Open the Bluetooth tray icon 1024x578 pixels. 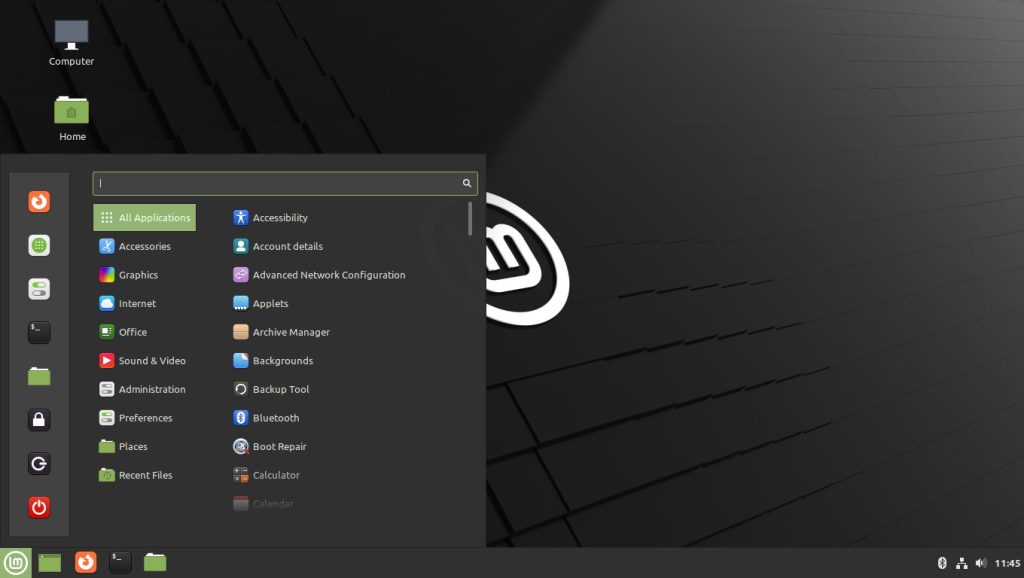pyautogui.click(x=941, y=562)
